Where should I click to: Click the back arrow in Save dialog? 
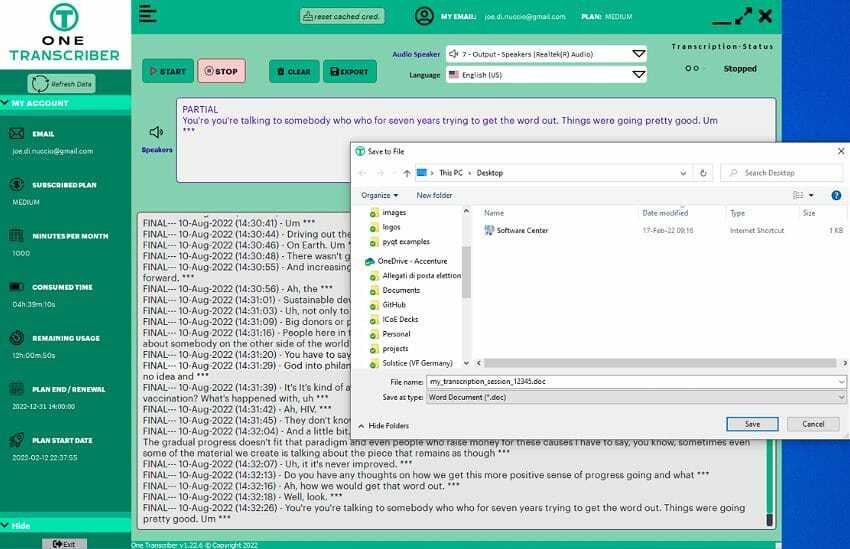coord(362,173)
